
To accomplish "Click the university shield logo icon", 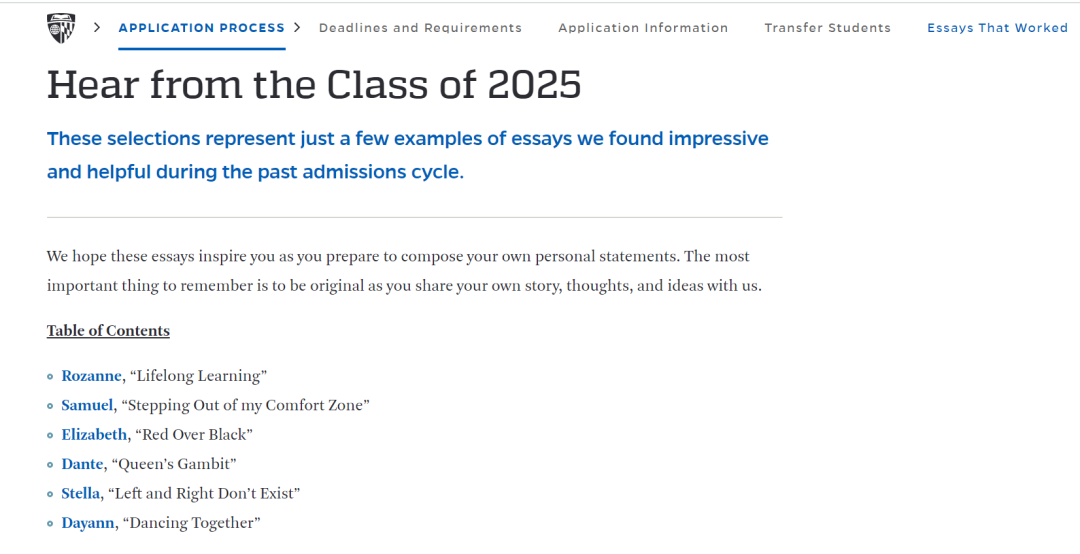I will coord(61,28).
